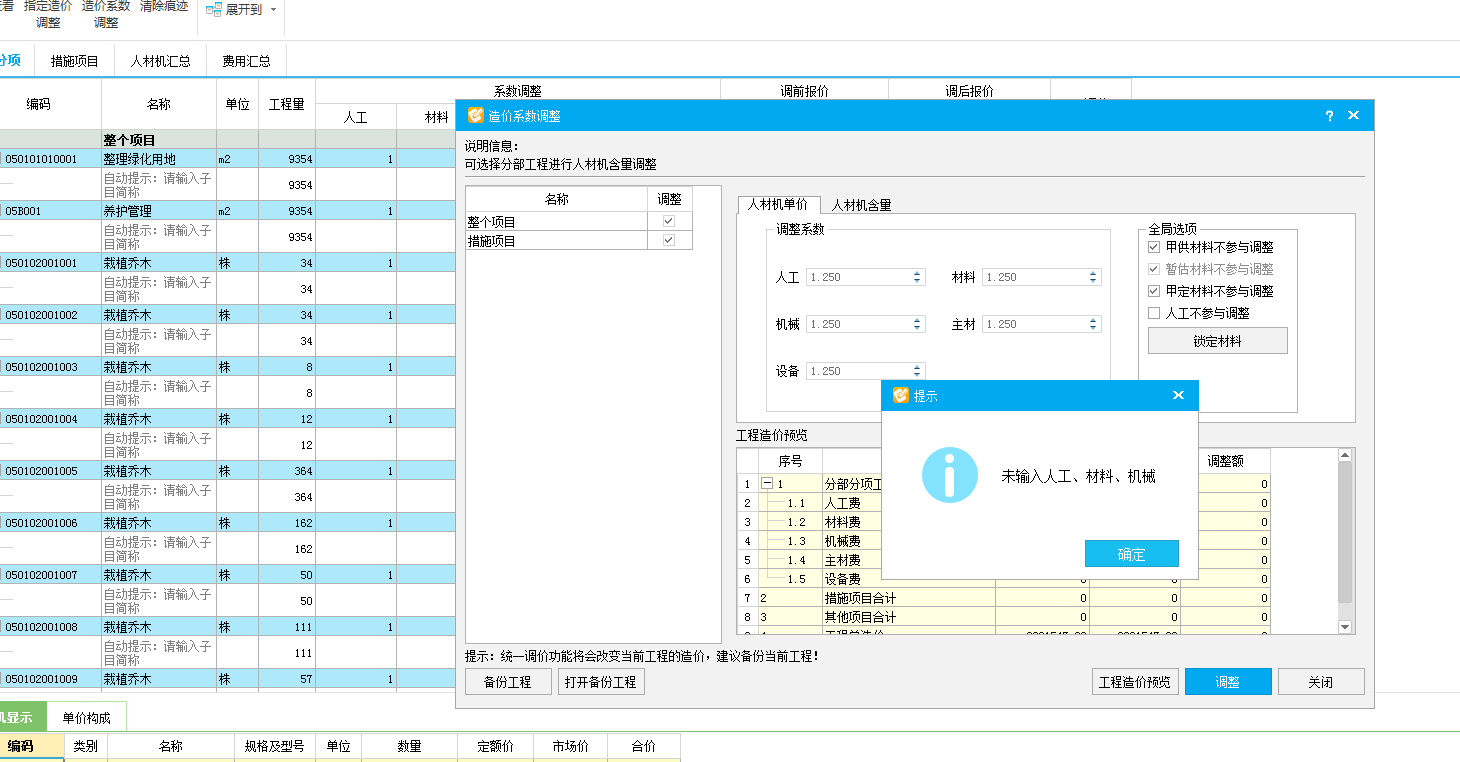Enable 人工不参与调整 checkbox
Screen dimensions: 1460x762
1154,313
